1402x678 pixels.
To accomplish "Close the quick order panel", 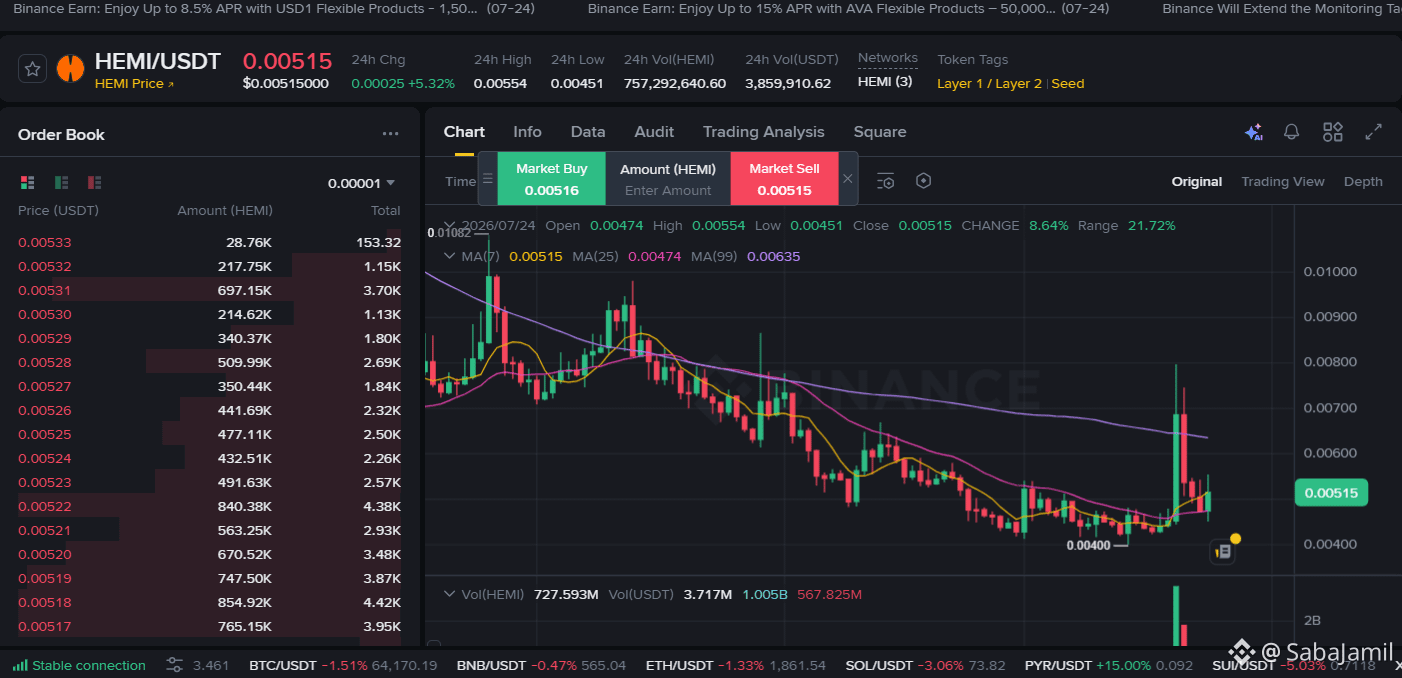I will [848, 179].
